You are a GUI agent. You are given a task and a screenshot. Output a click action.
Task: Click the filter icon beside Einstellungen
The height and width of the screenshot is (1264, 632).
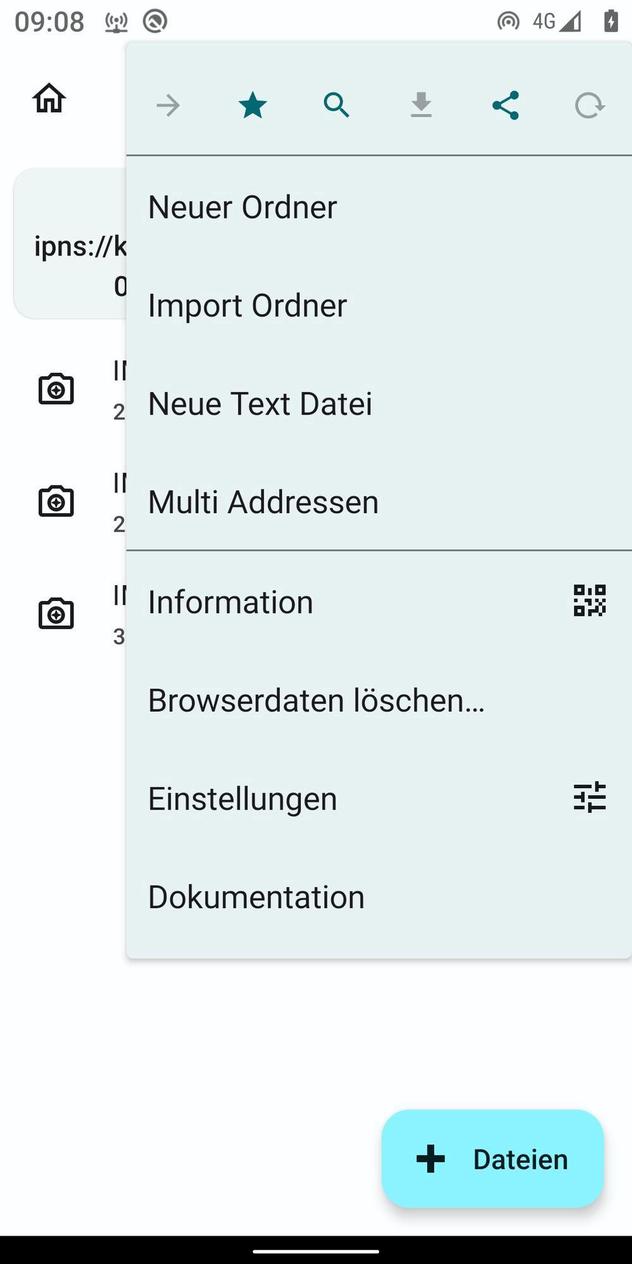coord(589,797)
